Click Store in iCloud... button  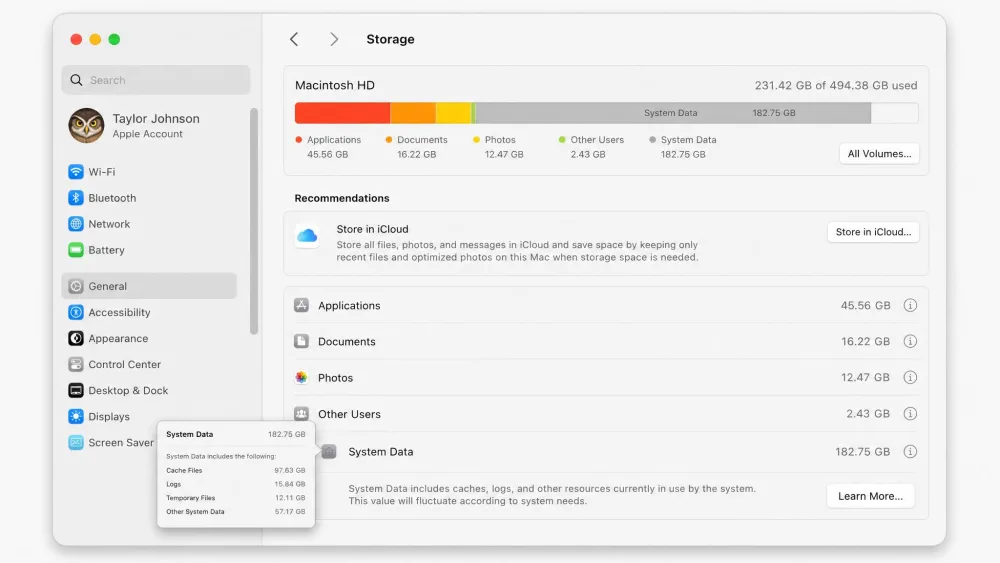click(873, 232)
